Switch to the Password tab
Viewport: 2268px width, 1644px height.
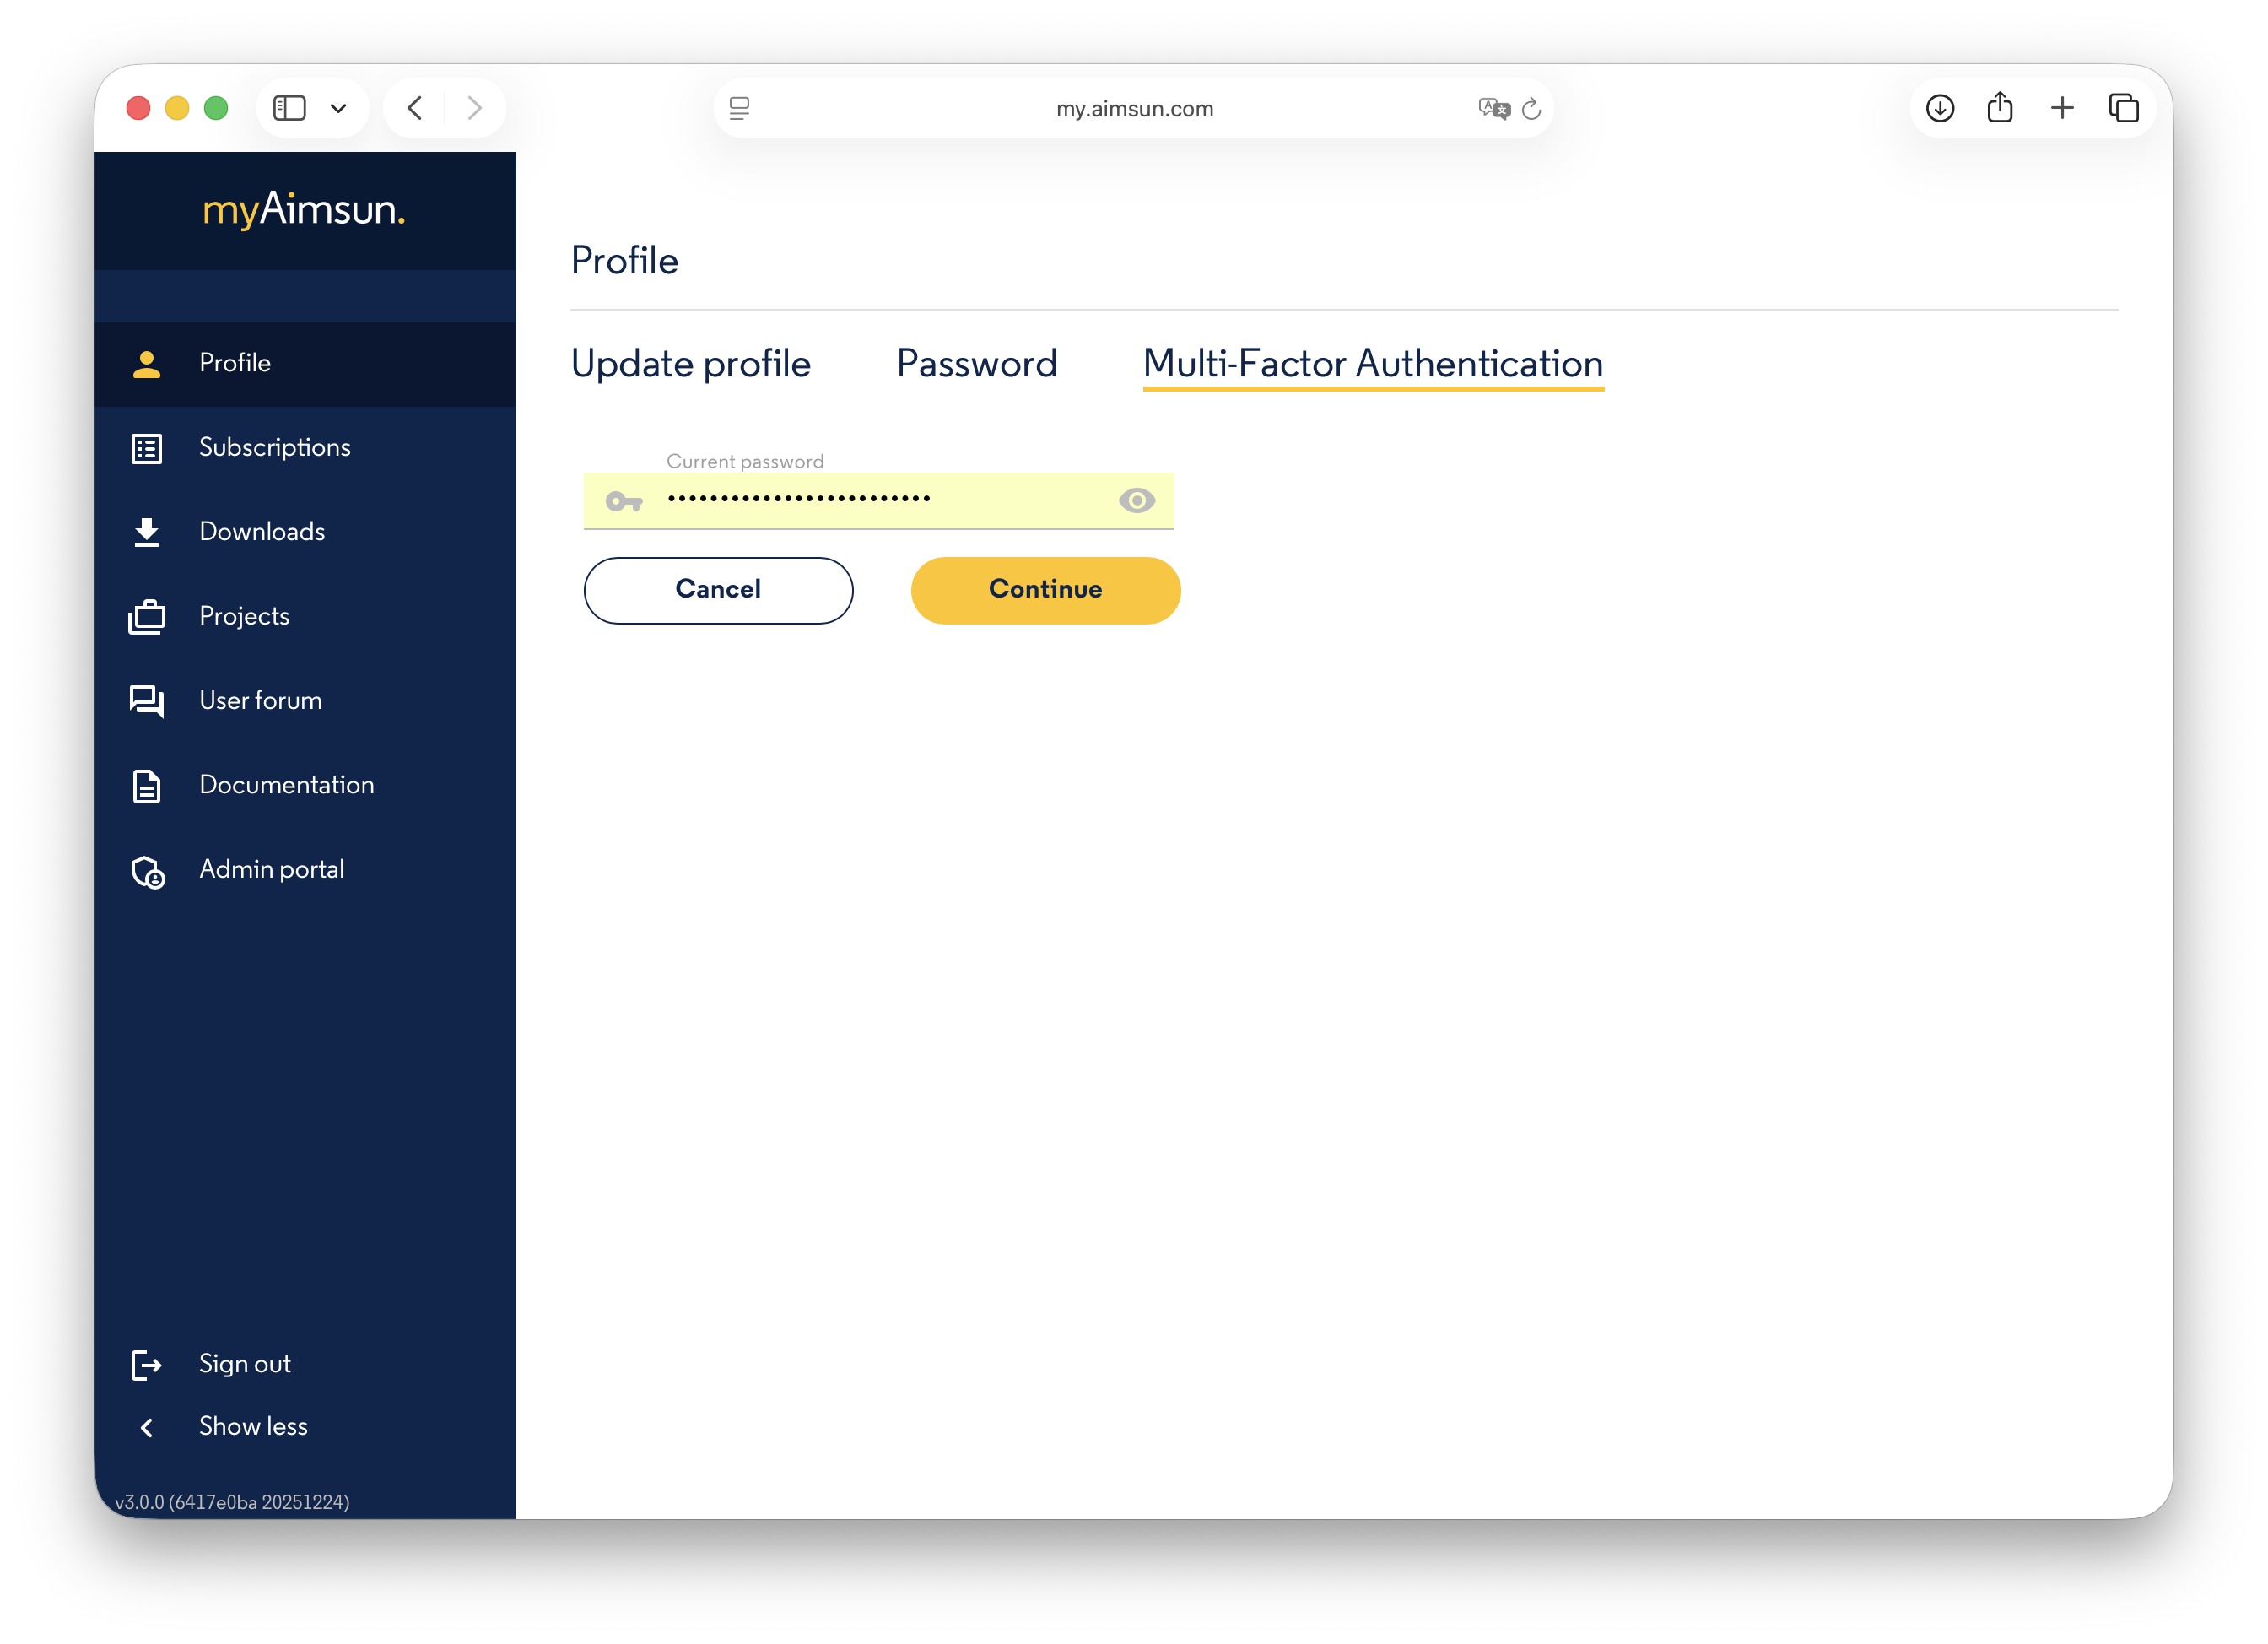click(976, 364)
